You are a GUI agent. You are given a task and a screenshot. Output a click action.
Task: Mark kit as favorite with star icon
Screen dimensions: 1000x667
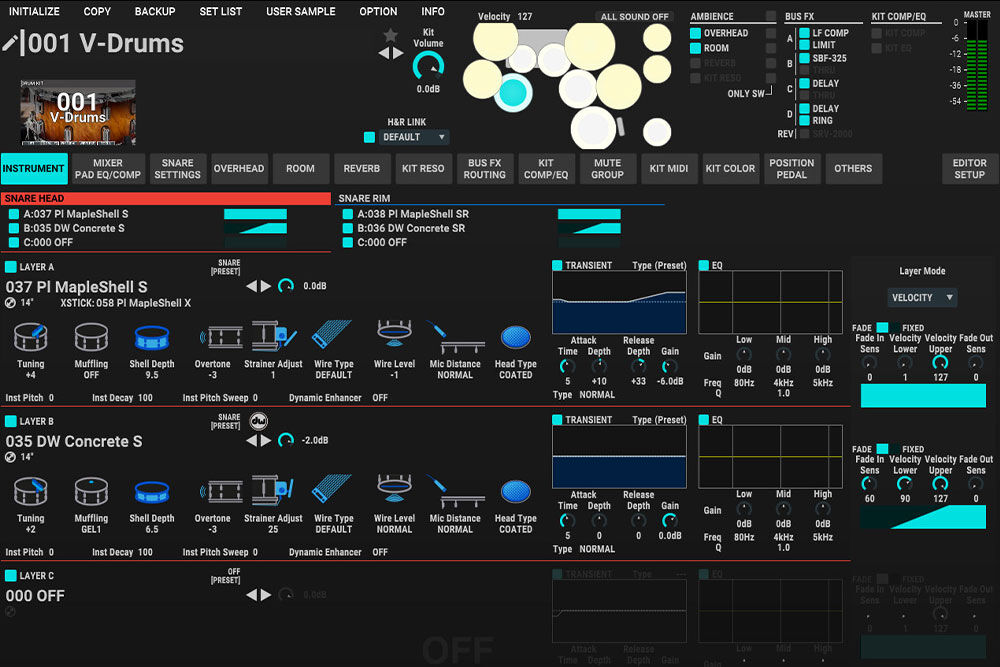390,35
